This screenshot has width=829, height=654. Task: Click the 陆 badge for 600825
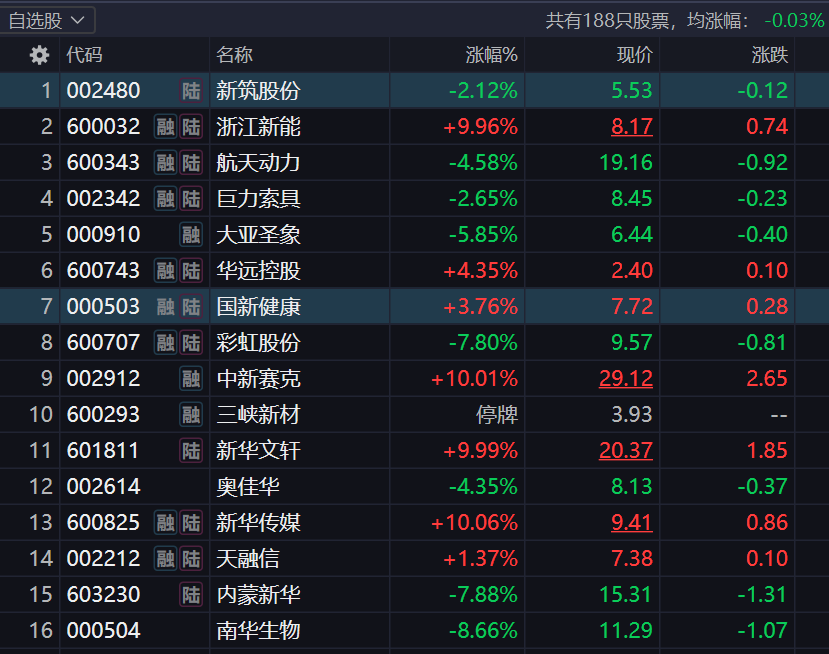pos(191,523)
